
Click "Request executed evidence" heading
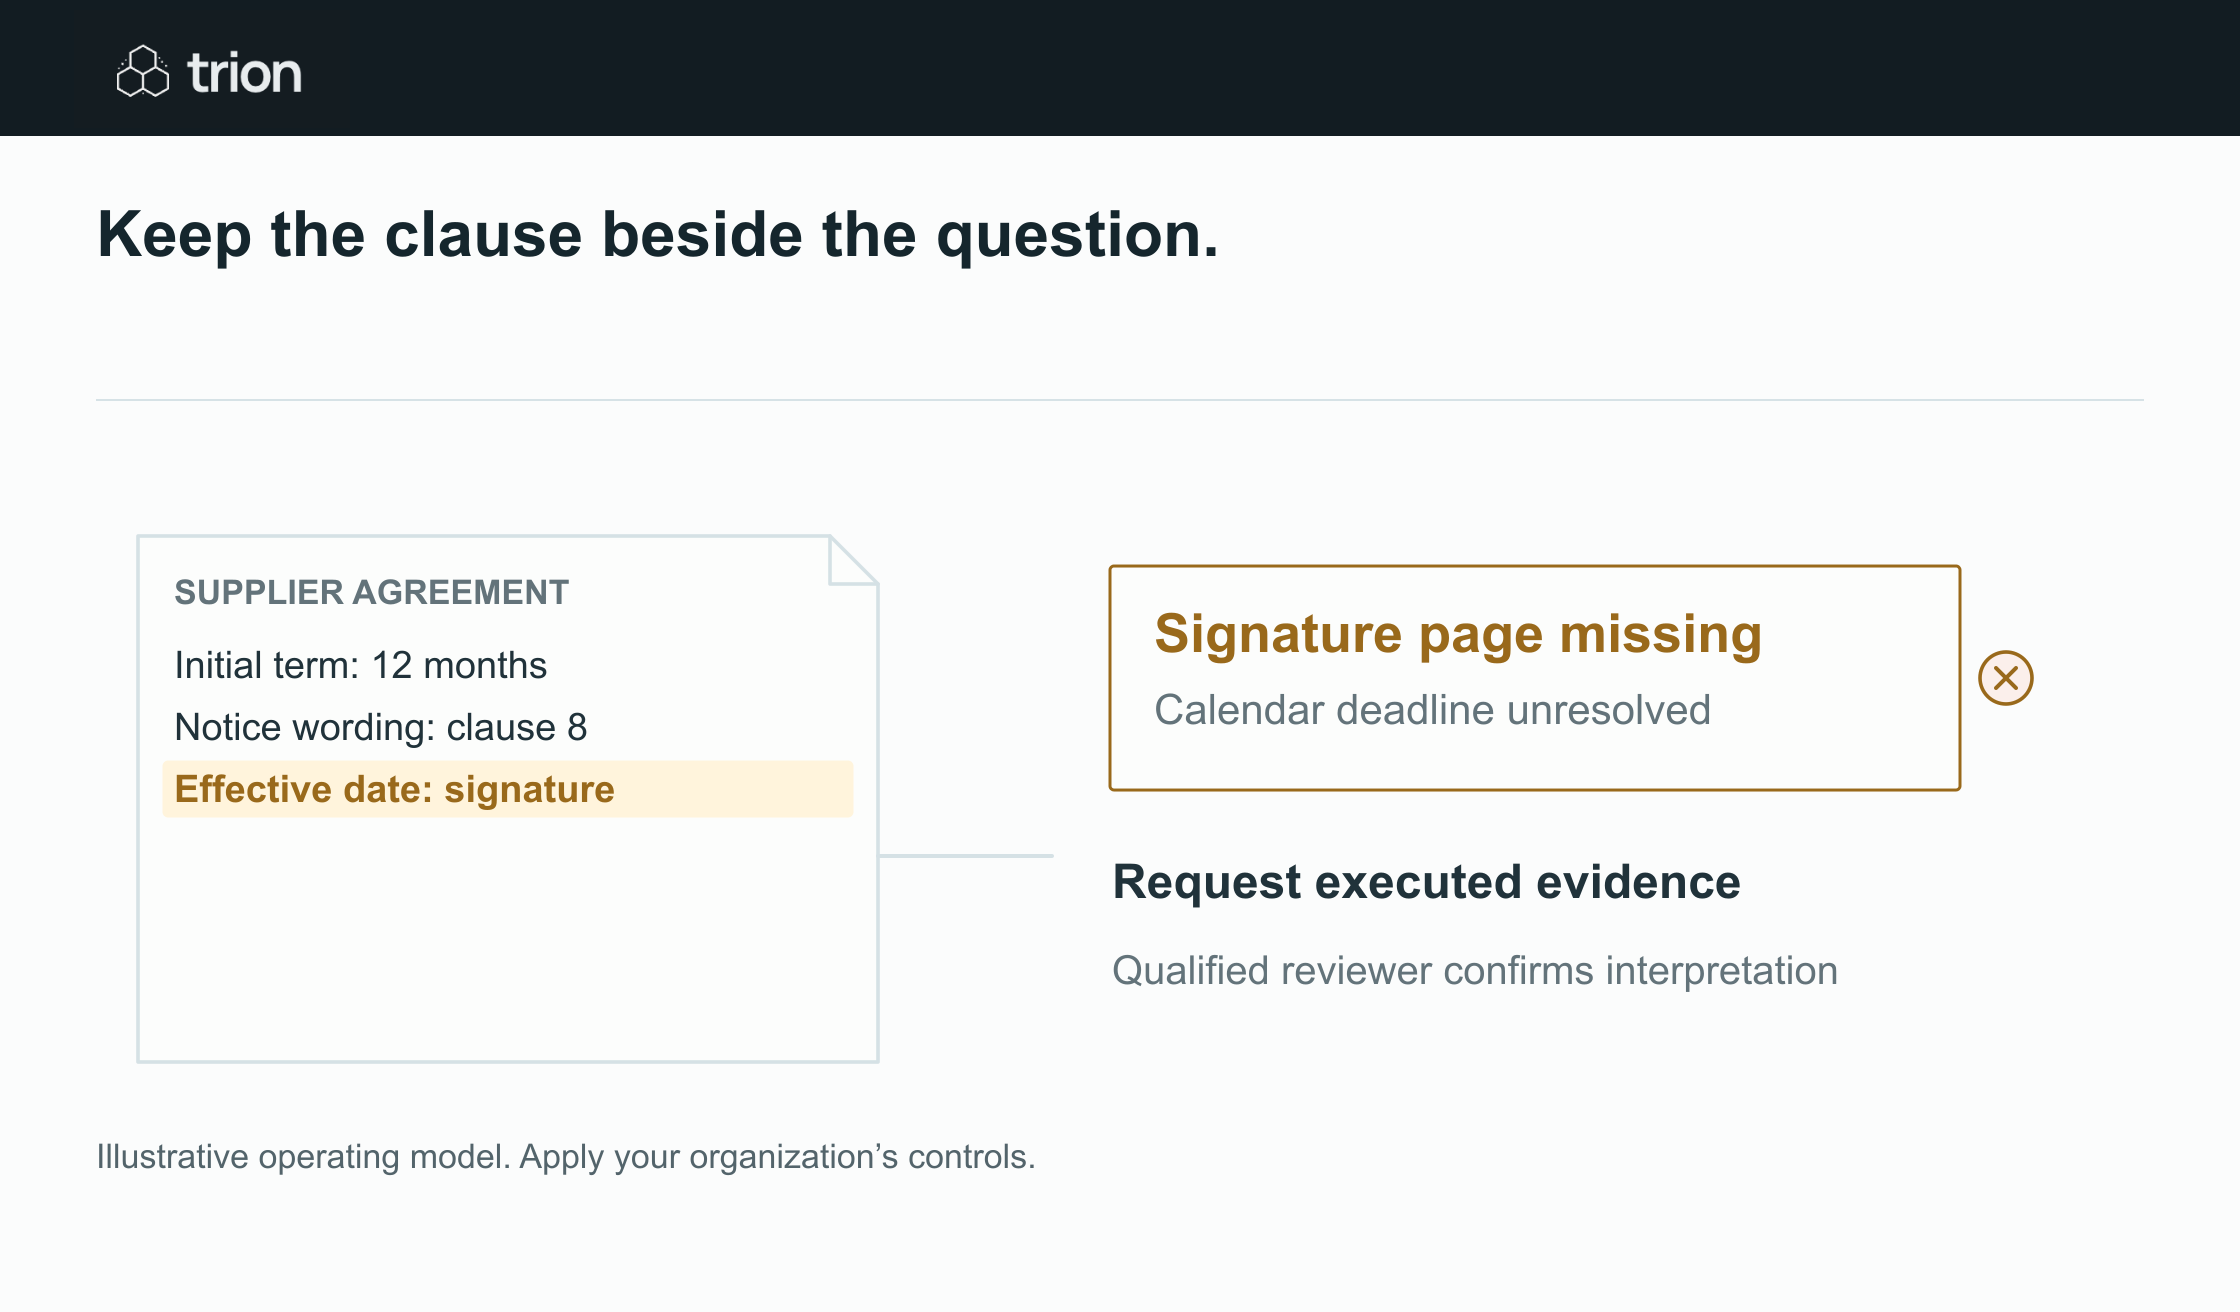[x=1426, y=882]
